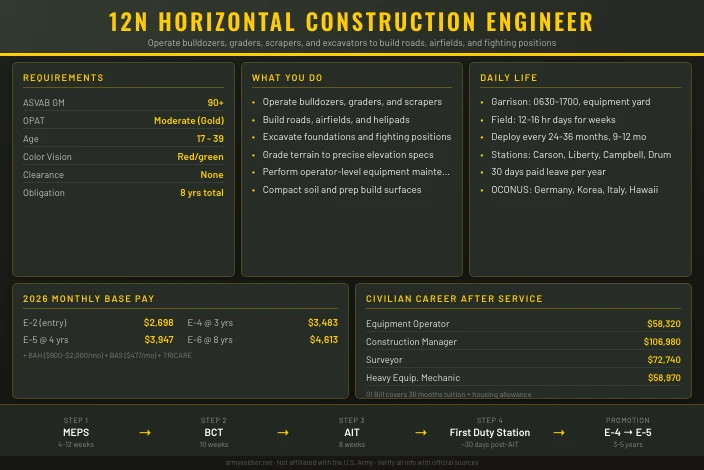Click the E-6 @ 8 yrs pay $4,613
Viewport: 704px width, 470px height.
[324, 340]
